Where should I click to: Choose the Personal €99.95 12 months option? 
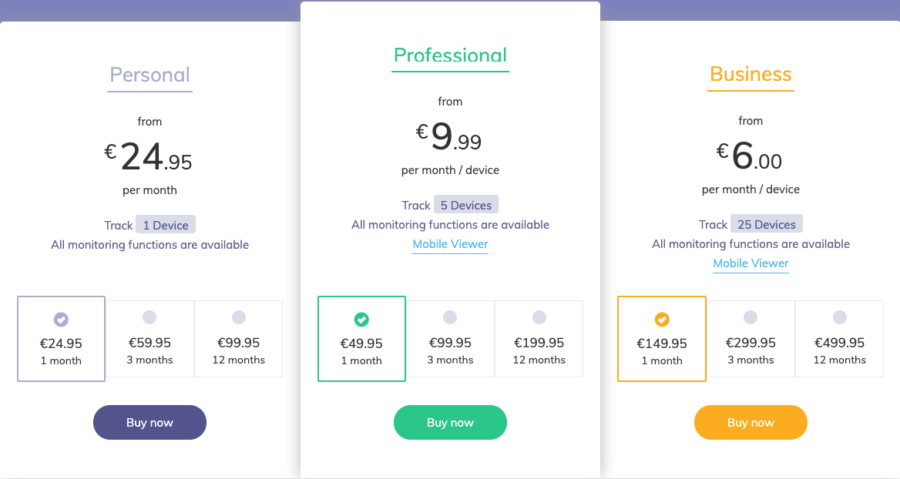click(239, 338)
